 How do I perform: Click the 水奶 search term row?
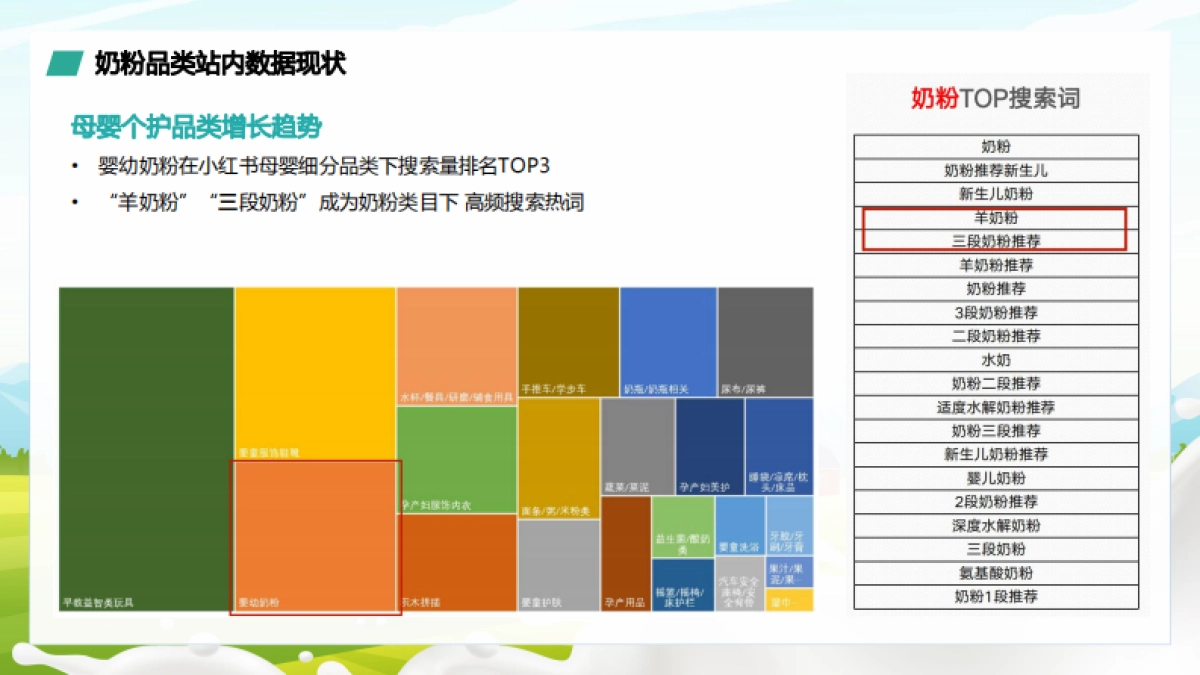pos(995,360)
